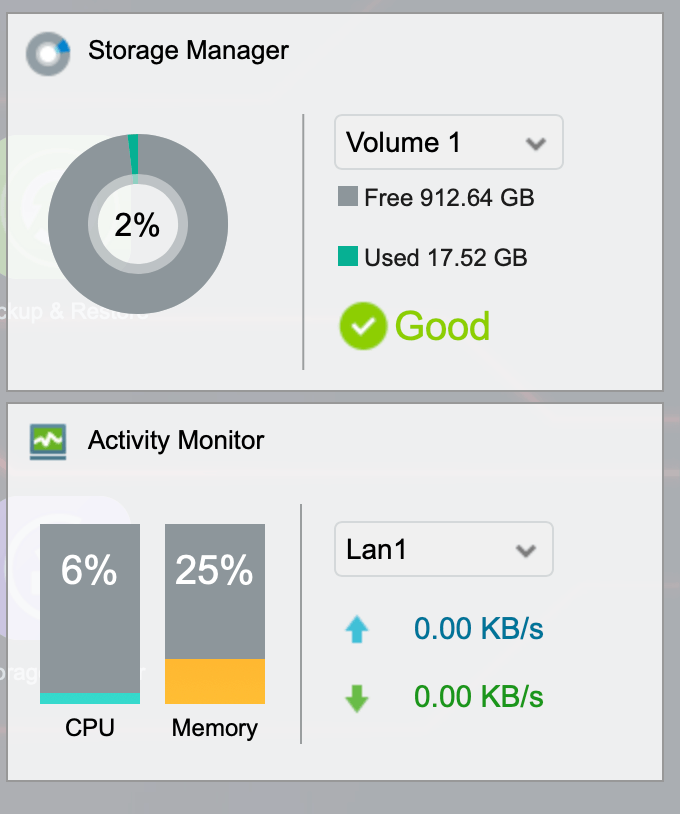This screenshot has width=680, height=814.
Task: Click the blue upload arrow icon
Action: pyautogui.click(x=357, y=629)
